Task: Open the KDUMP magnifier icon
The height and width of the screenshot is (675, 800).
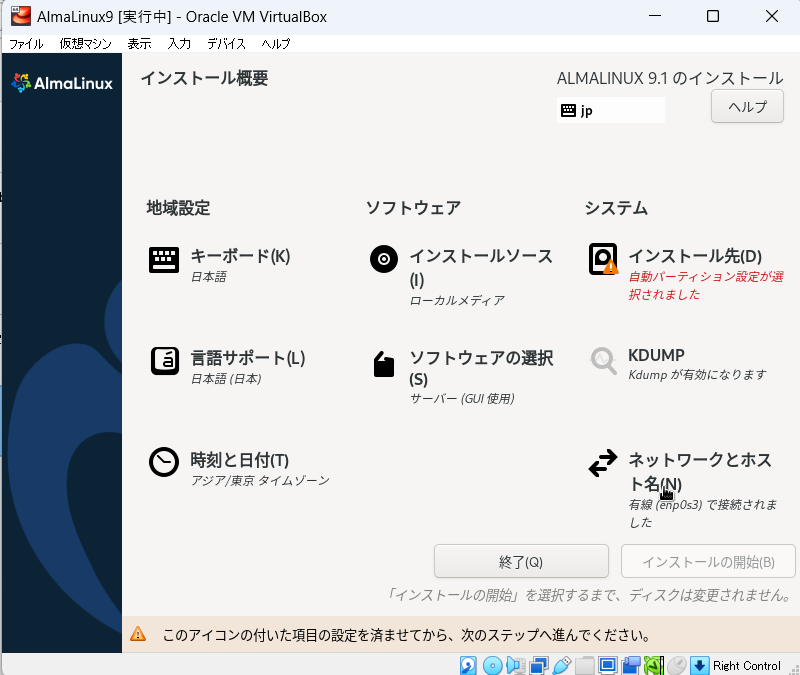Action: (x=604, y=361)
